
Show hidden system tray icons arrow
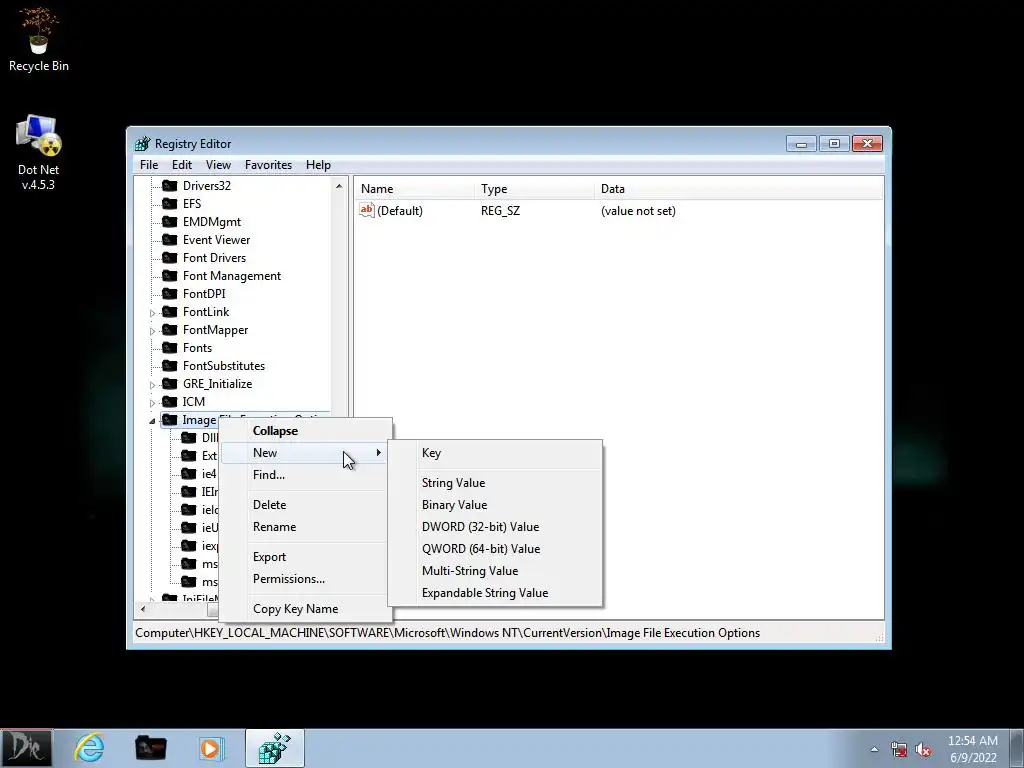click(874, 749)
